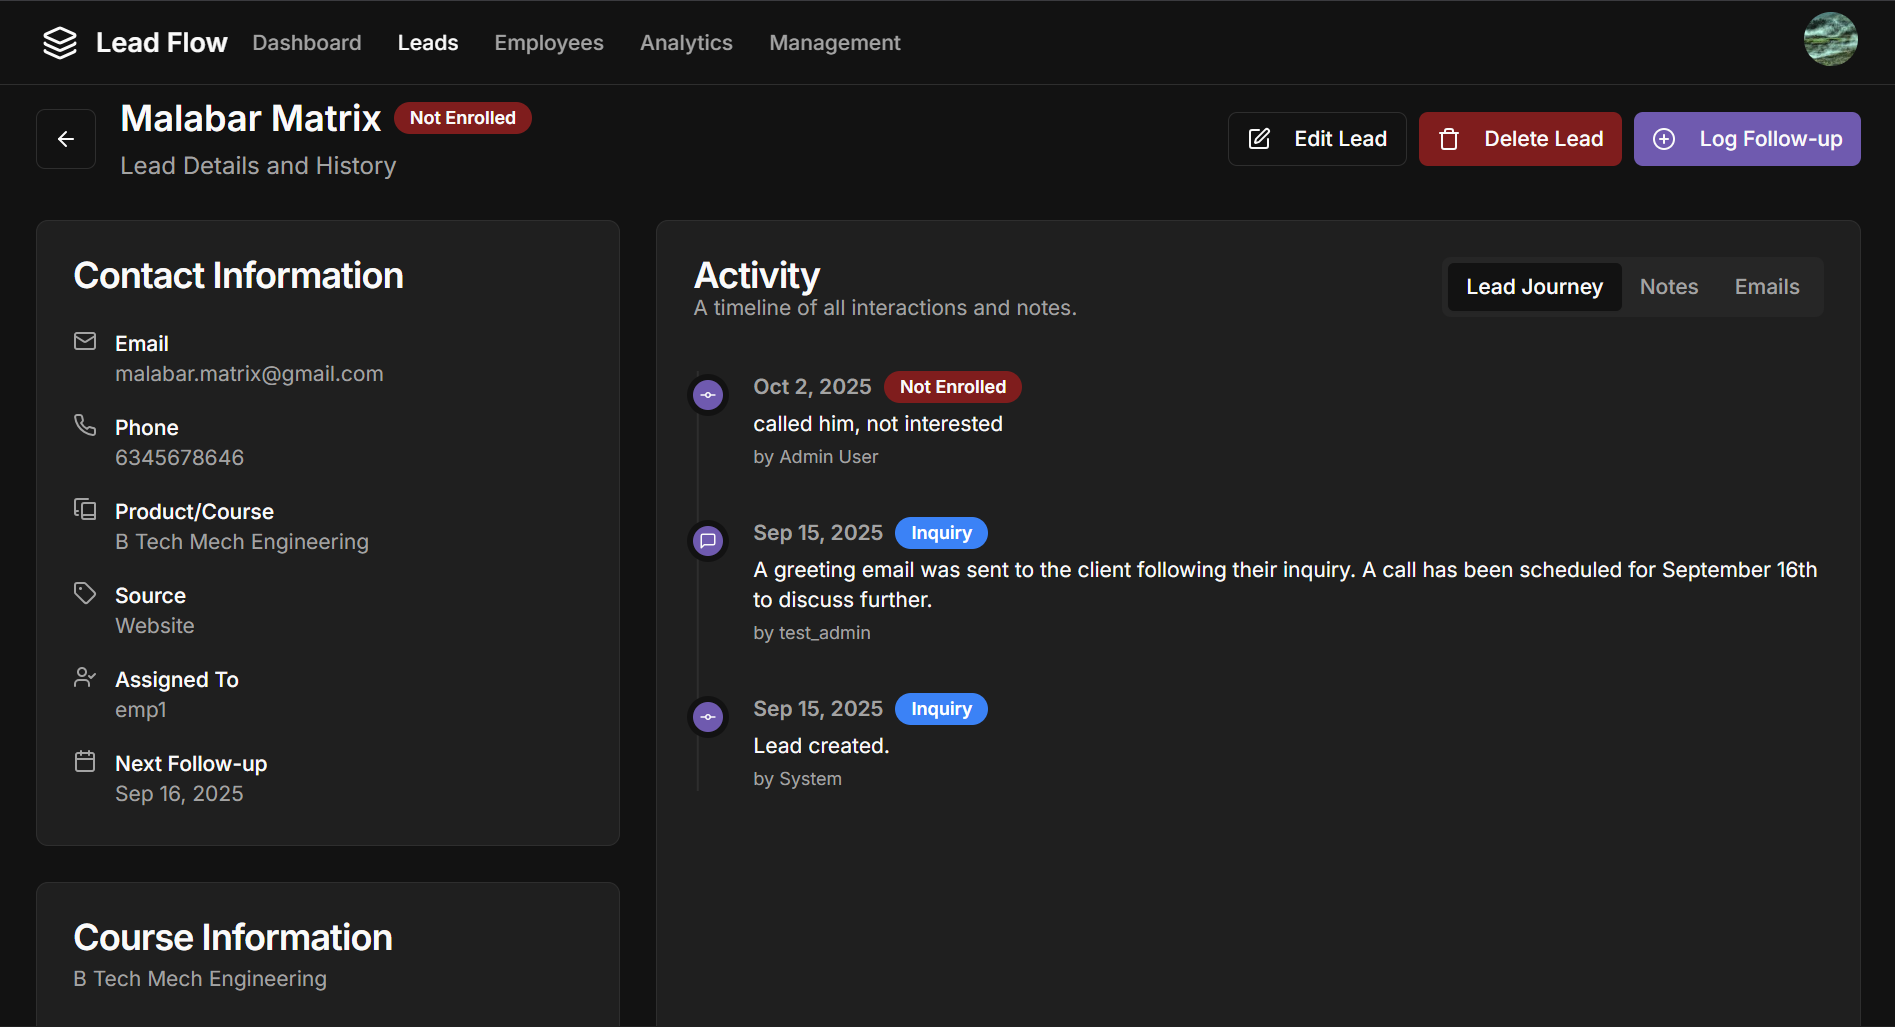Switch to the Notes tab
The image size is (1895, 1027).
(1668, 287)
